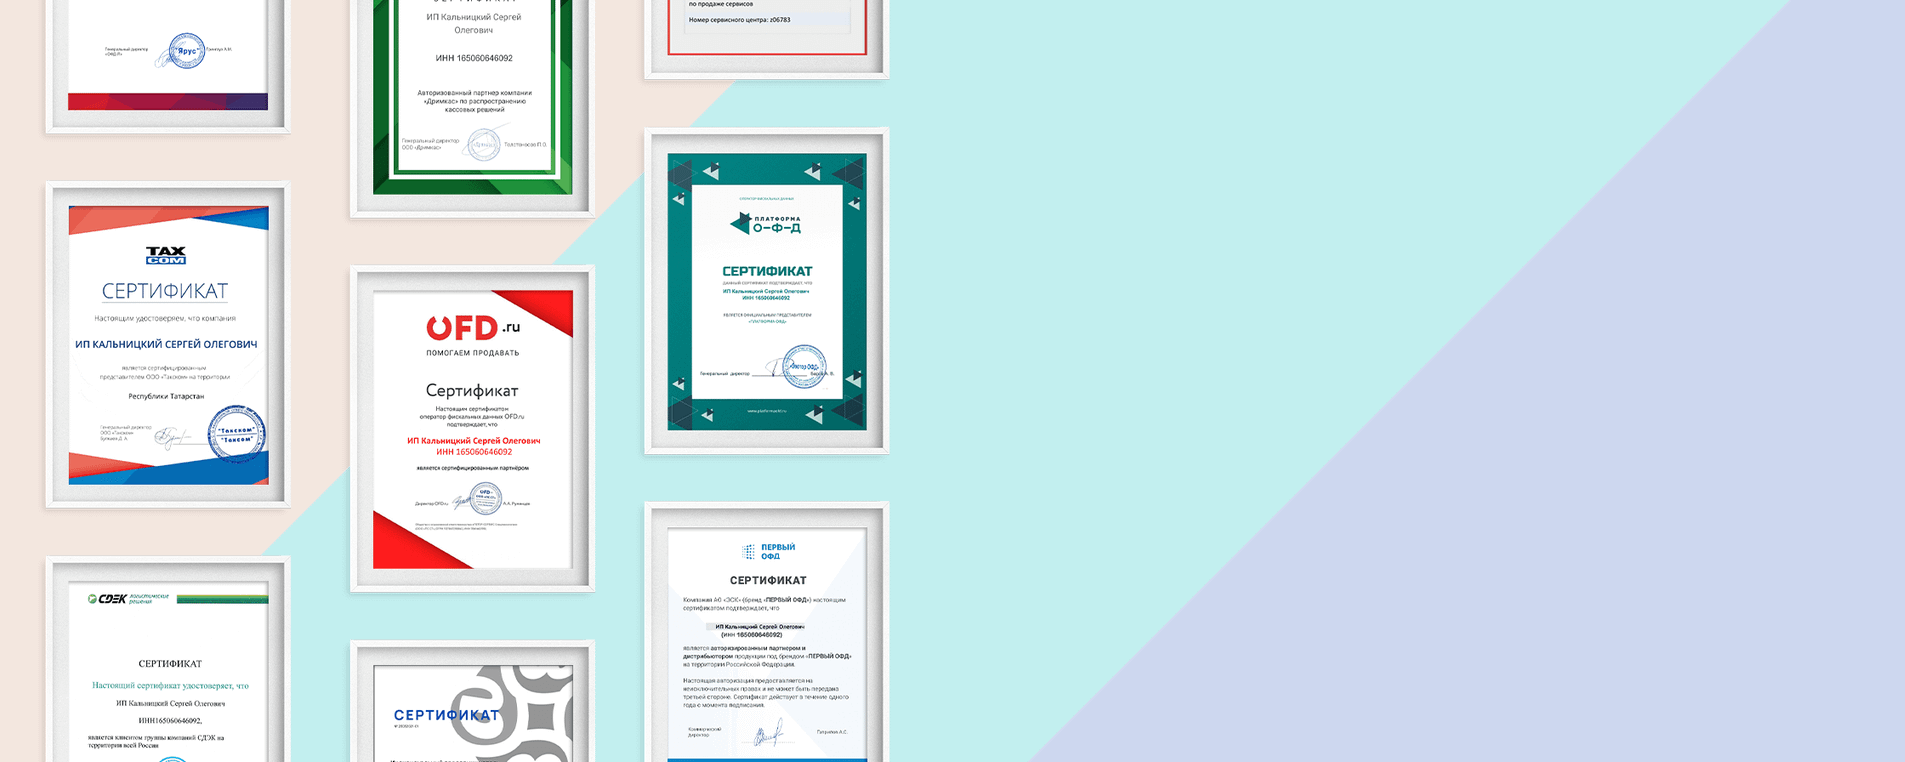Click the OFD.ru round stamp
Screen dimensions: 1905x762
[486, 498]
